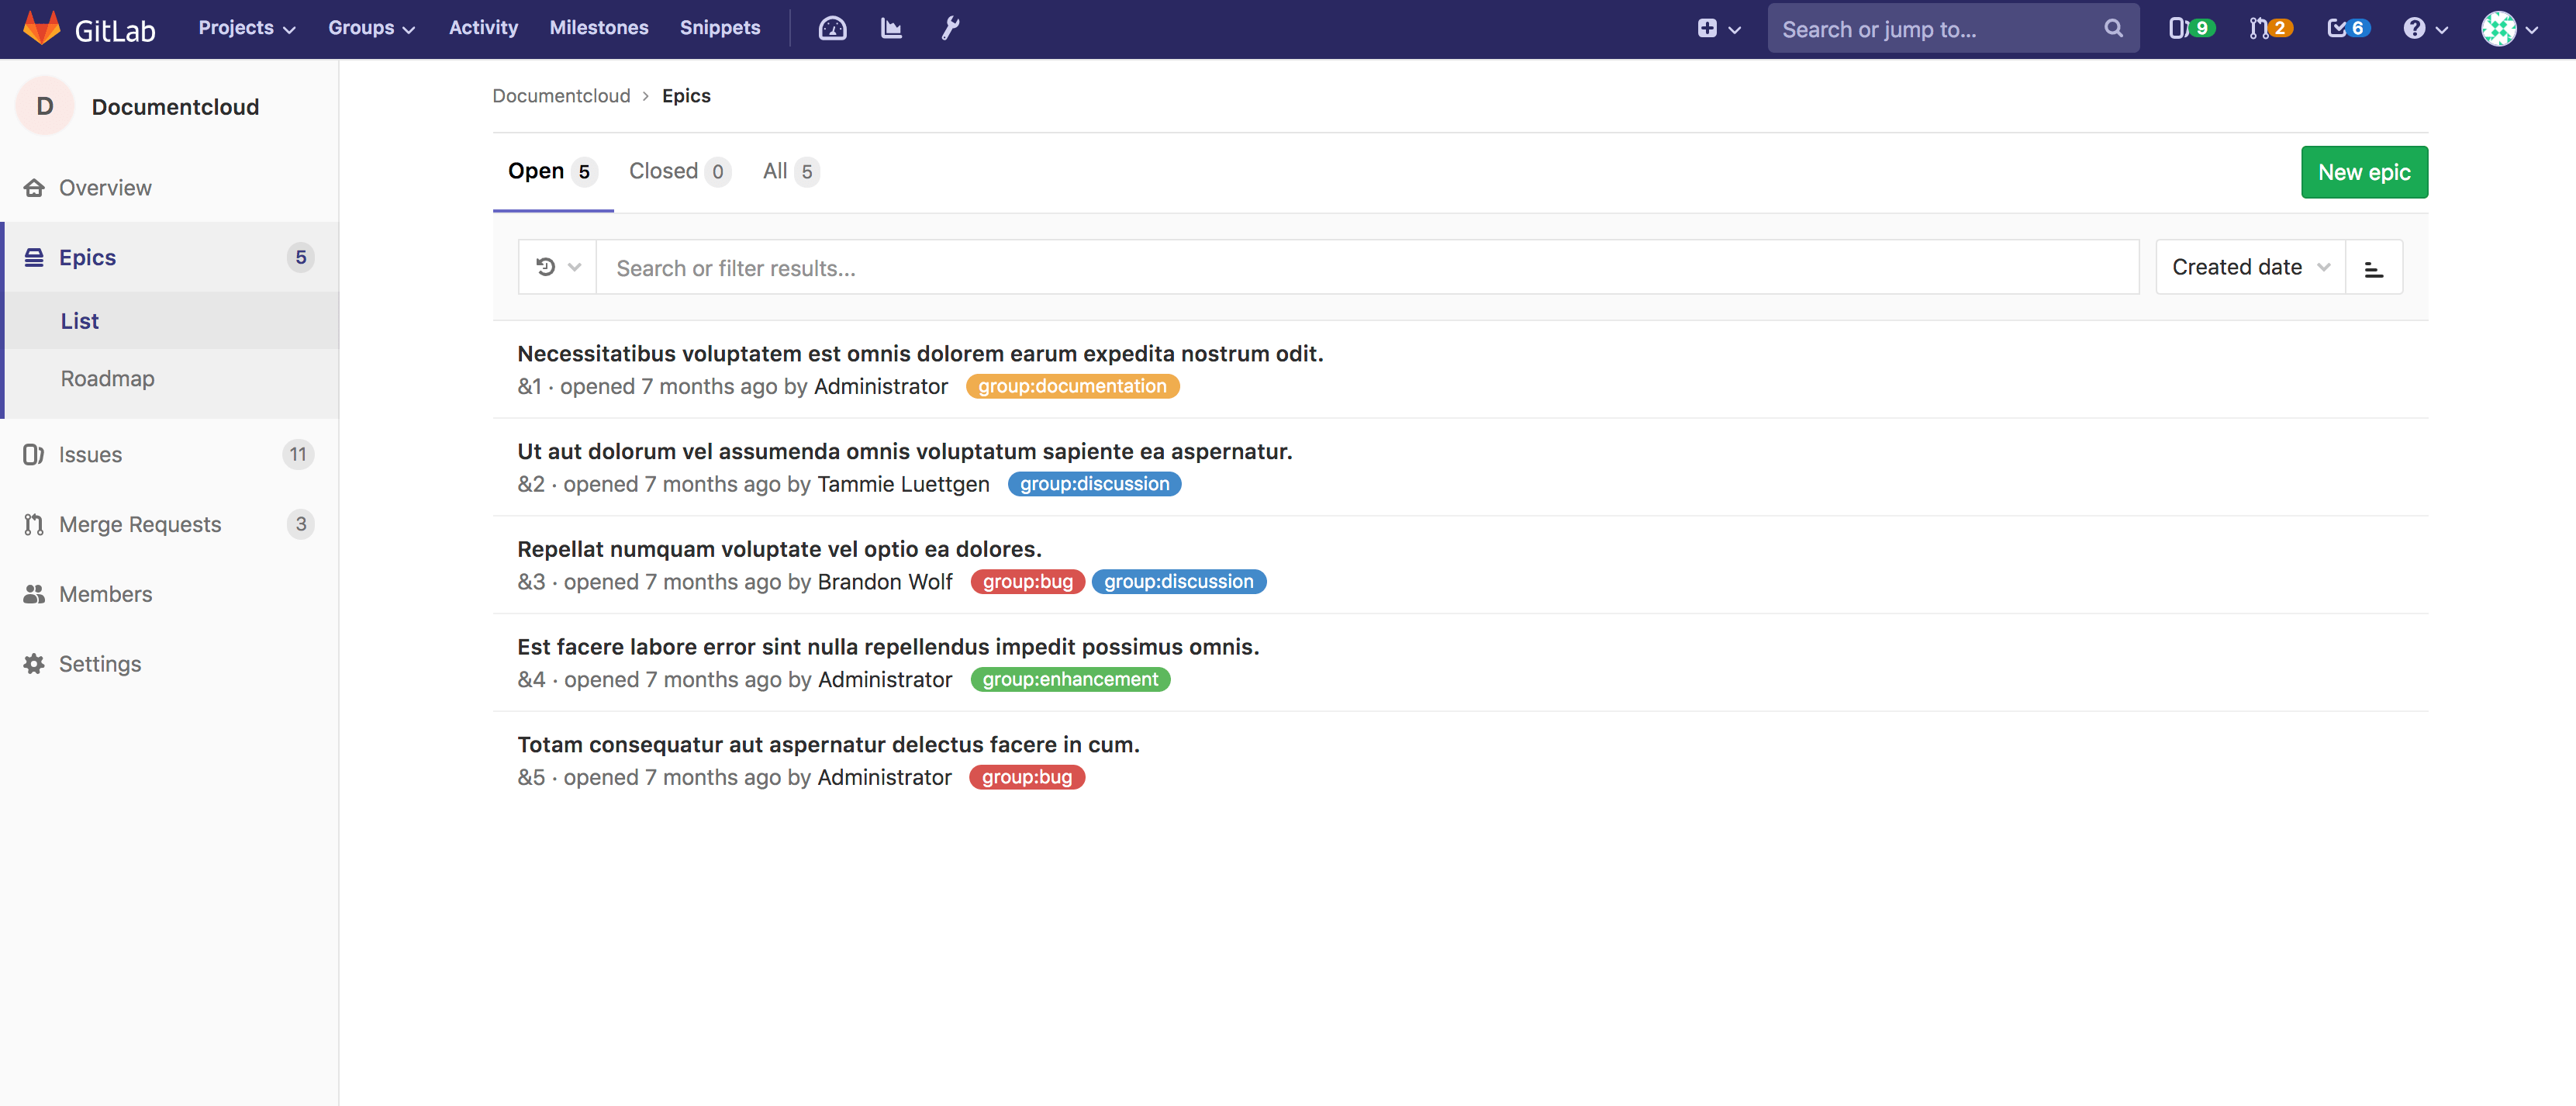Toggle sort direction button
This screenshot has width=2576, height=1106.
(x=2373, y=267)
